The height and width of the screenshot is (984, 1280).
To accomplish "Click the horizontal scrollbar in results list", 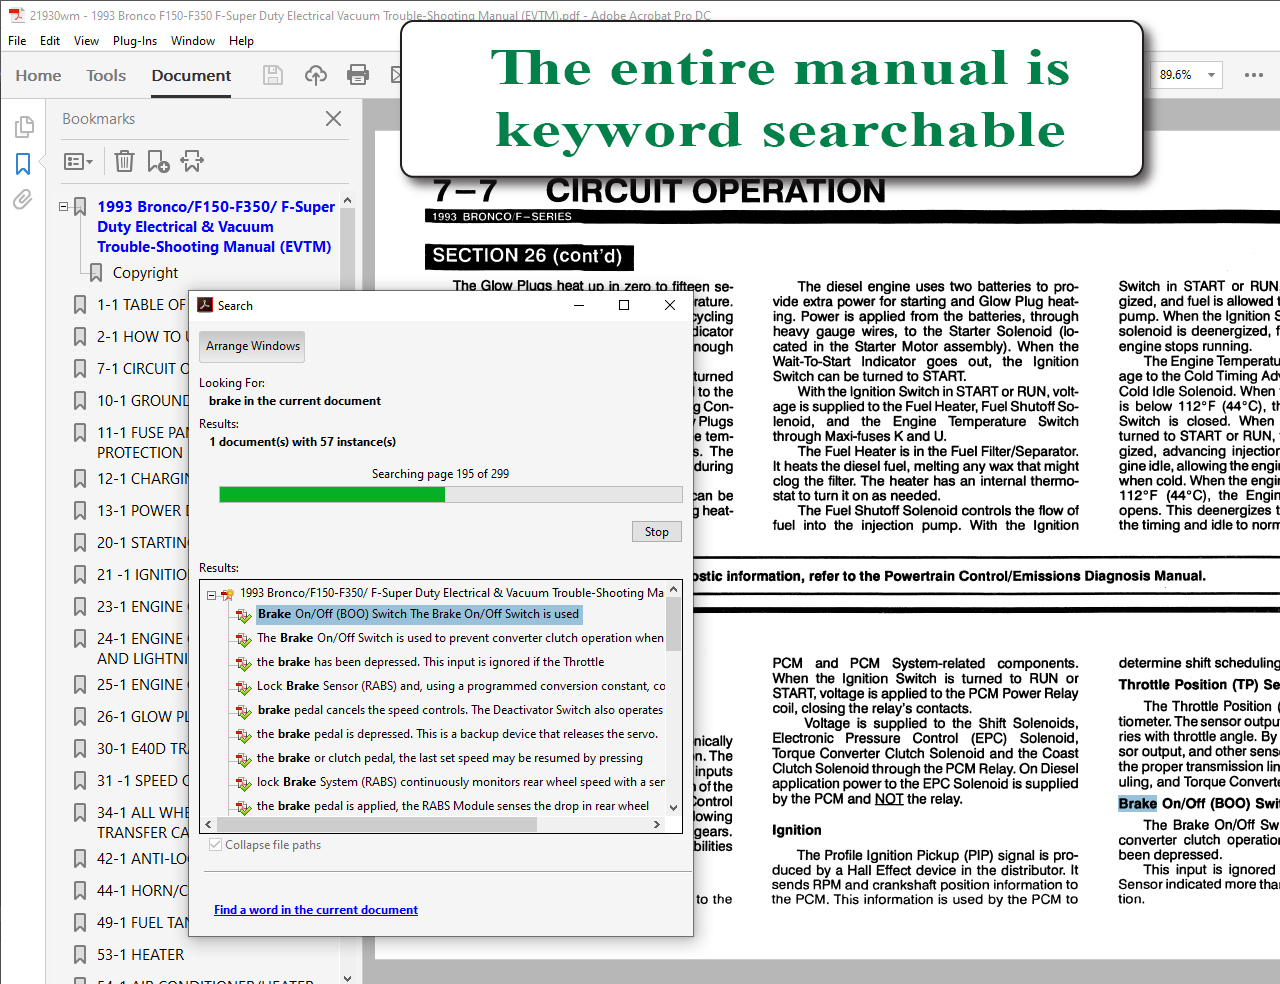I will pos(377,825).
